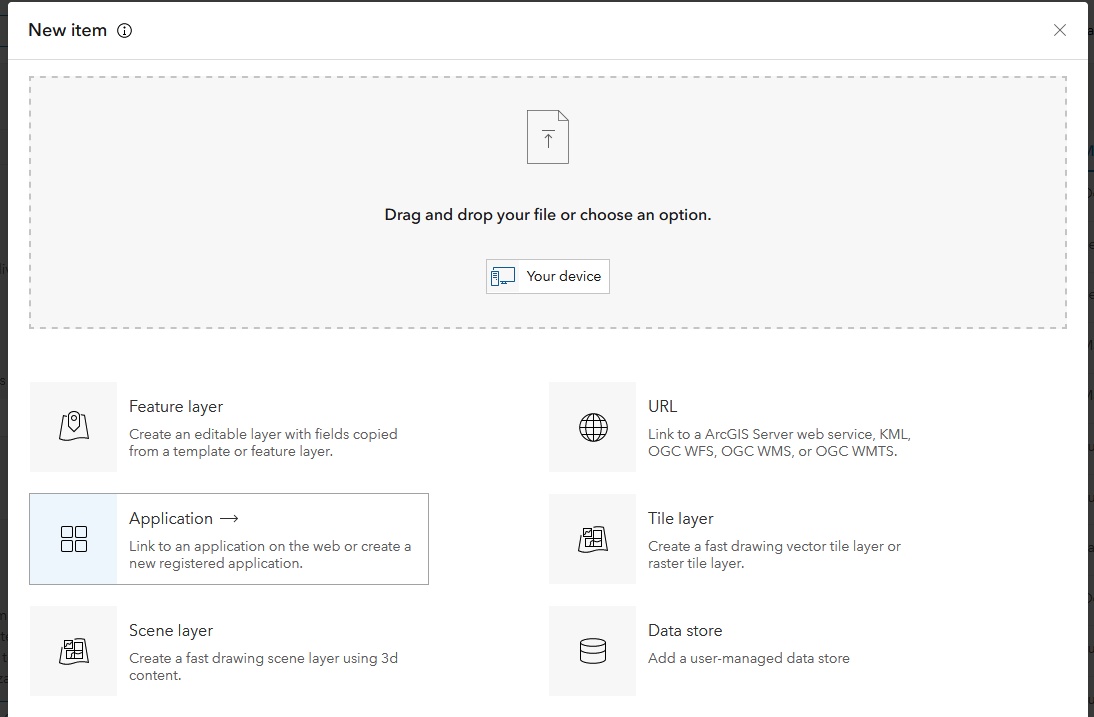
Task: Click inside the drag and drop area
Action: coord(547,200)
